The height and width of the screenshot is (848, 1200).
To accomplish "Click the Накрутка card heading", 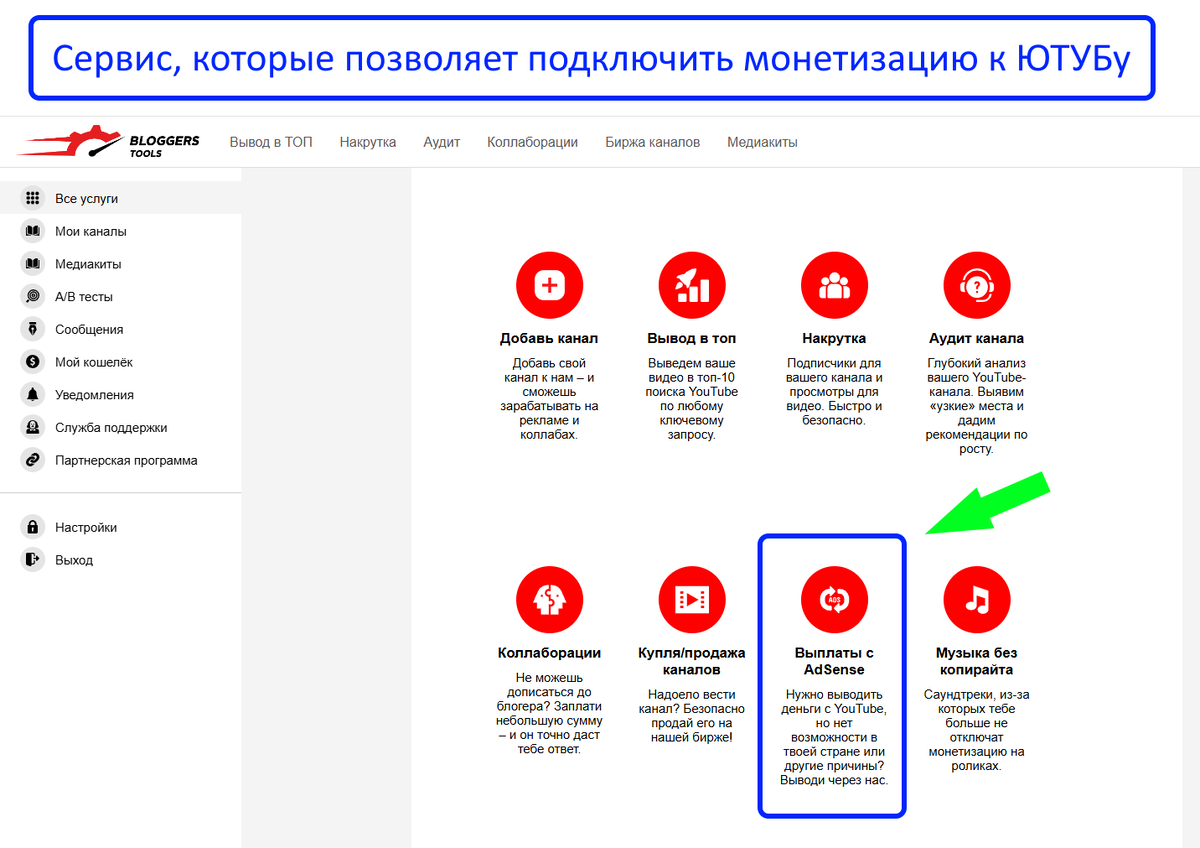I will click(x=834, y=339).
